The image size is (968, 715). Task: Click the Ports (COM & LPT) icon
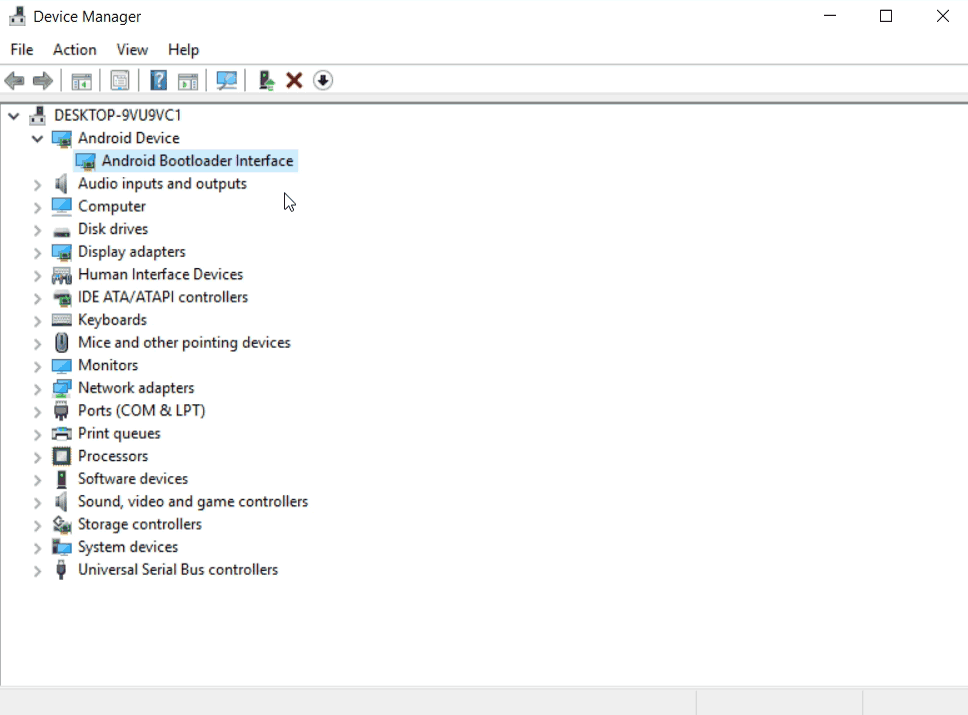[x=61, y=411]
